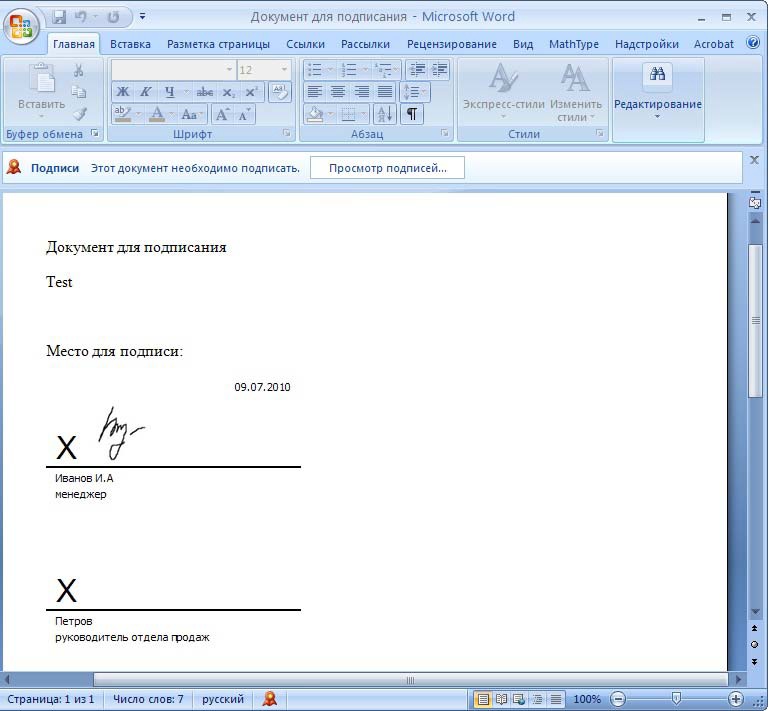This screenshot has width=773, height=711.
Task: Redo action in quick access toolbar
Action: [113, 17]
